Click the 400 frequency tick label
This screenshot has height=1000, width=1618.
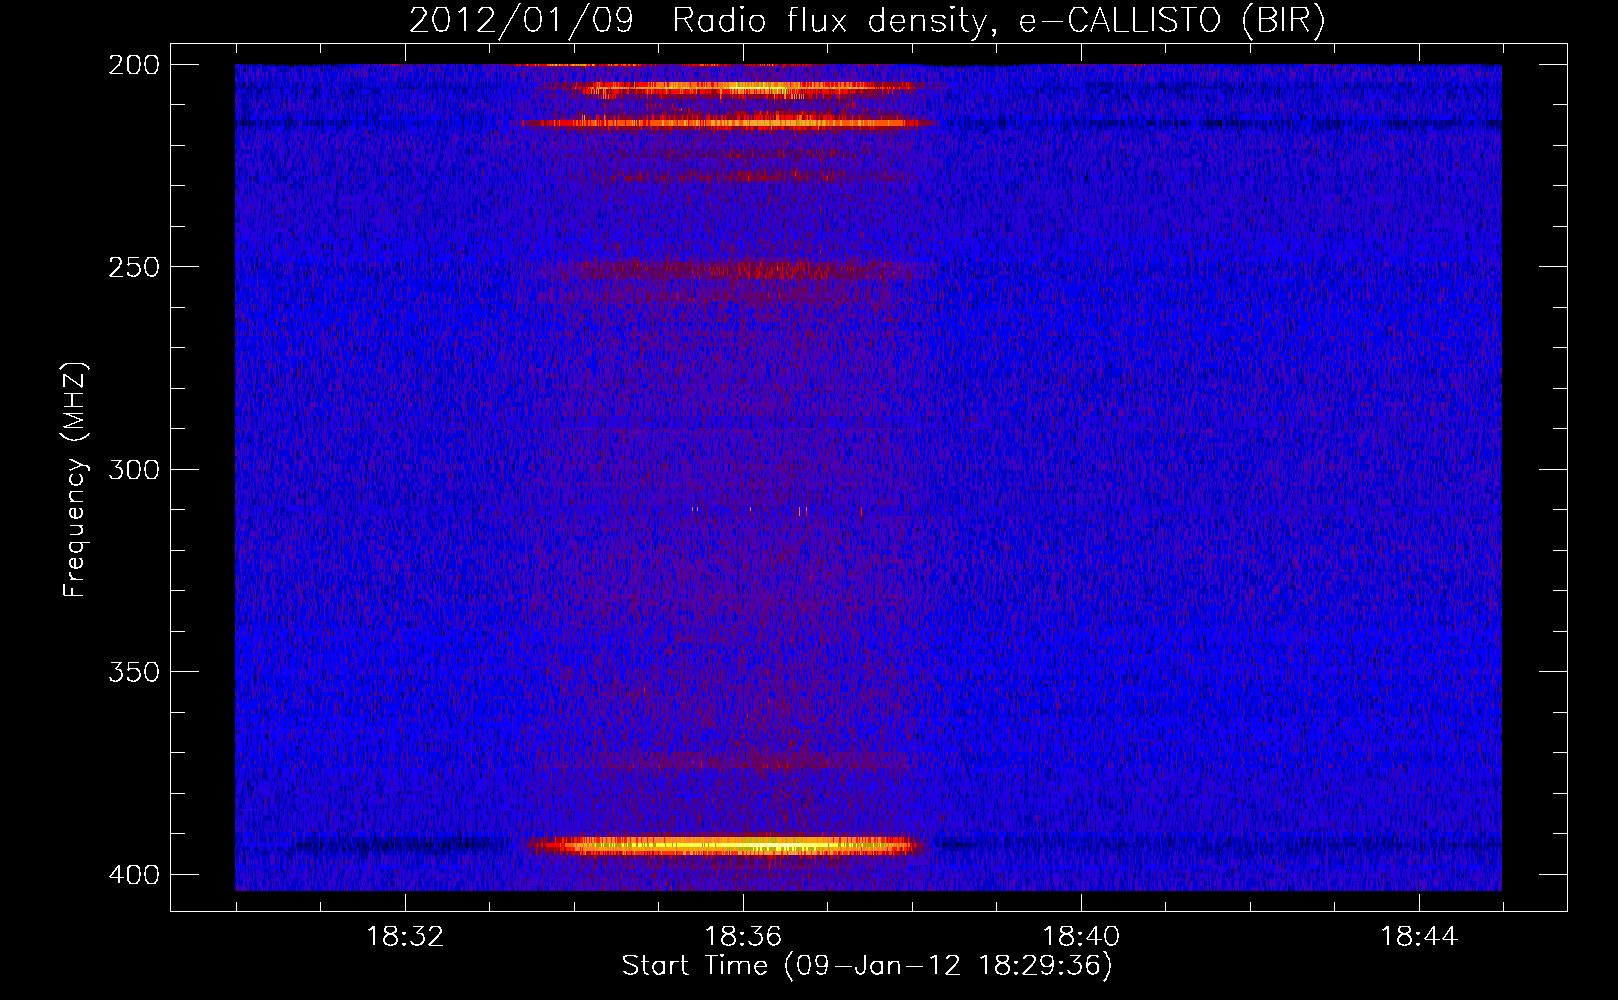click(133, 875)
